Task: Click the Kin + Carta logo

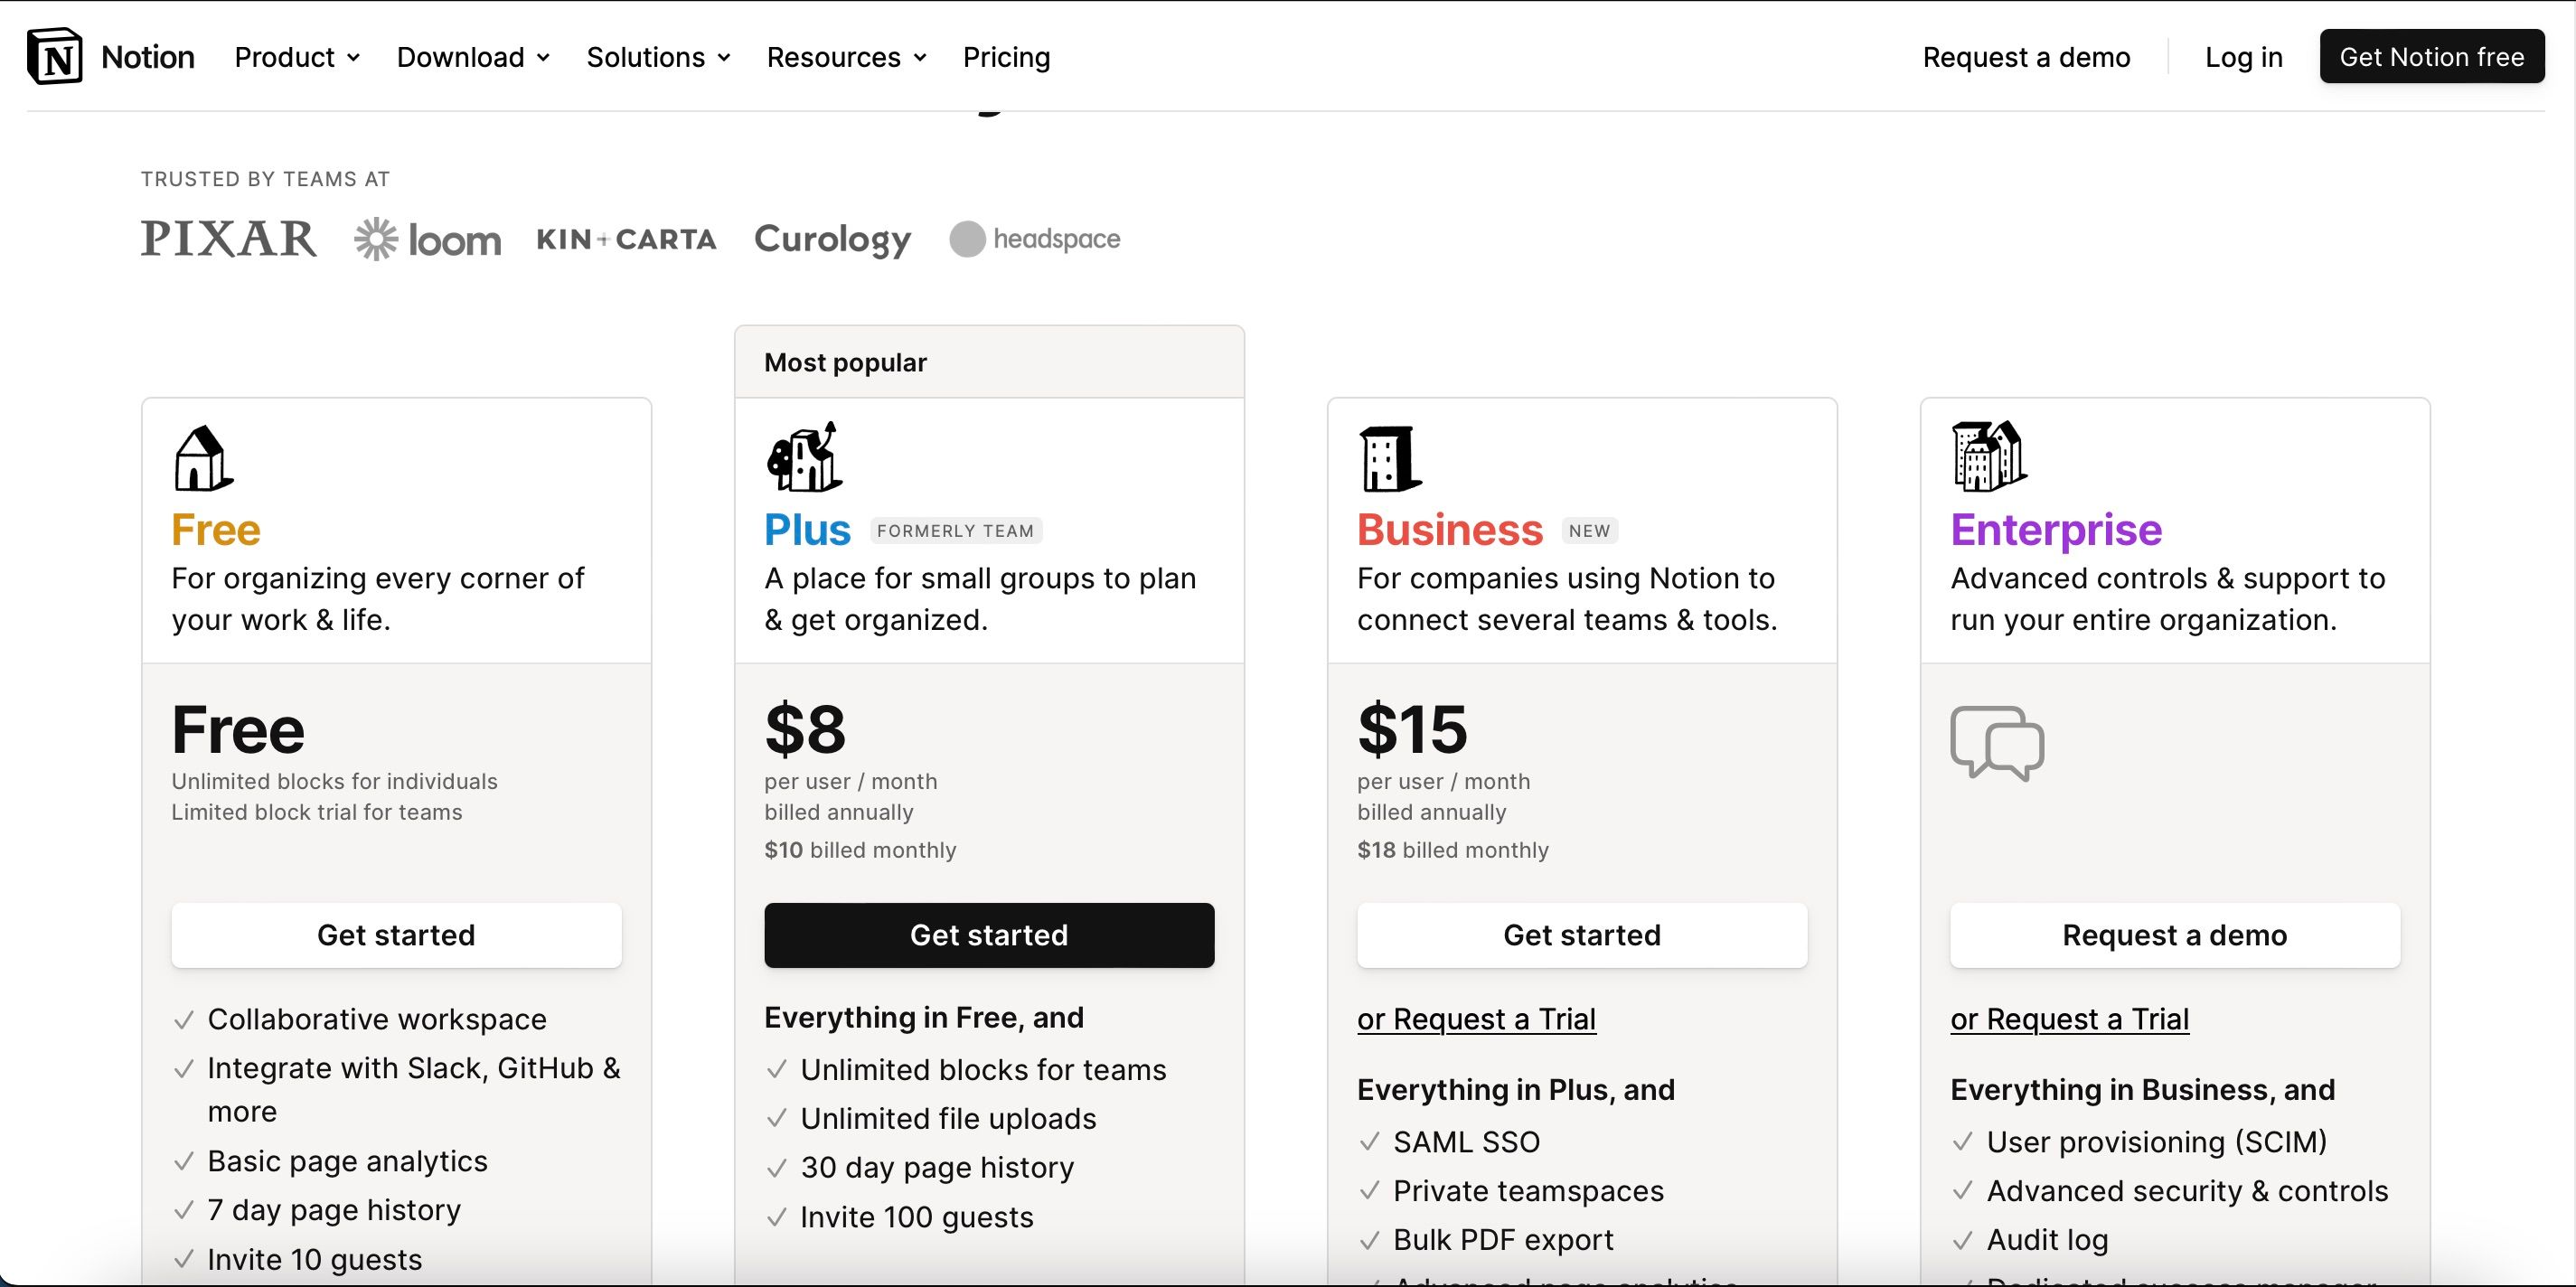Action: click(x=626, y=240)
